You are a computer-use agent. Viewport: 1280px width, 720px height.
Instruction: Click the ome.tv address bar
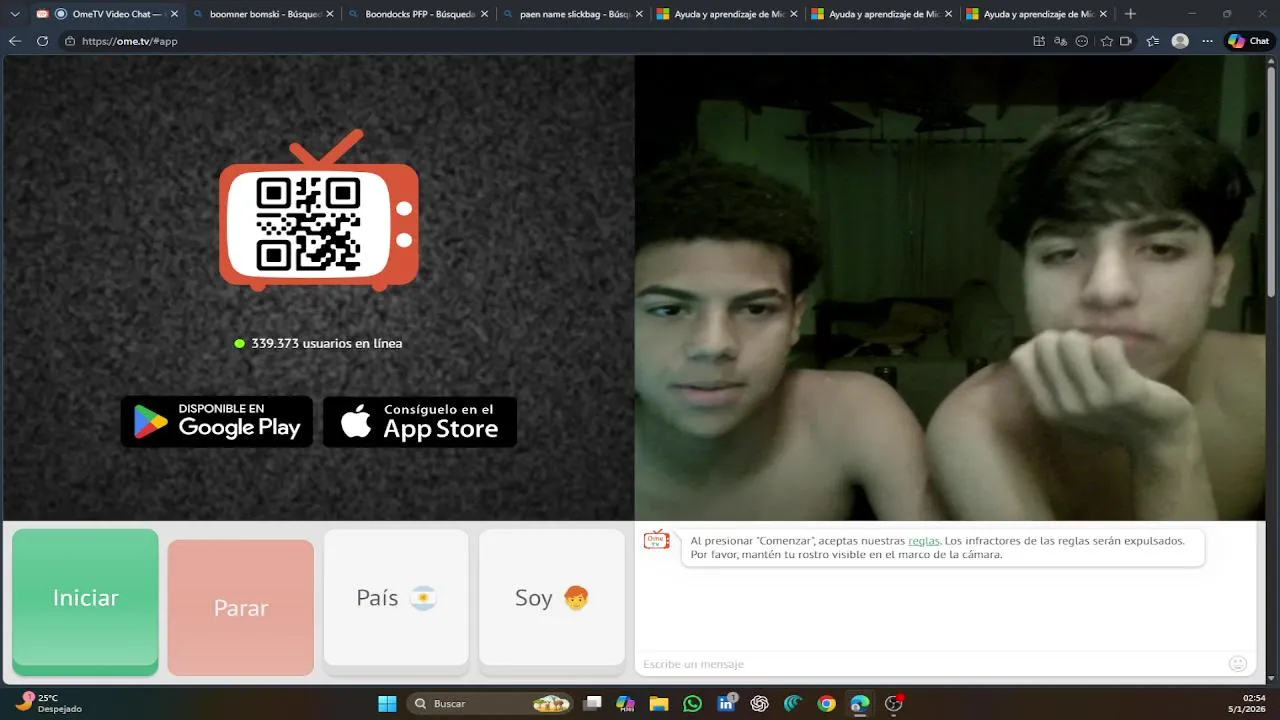coord(540,41)
